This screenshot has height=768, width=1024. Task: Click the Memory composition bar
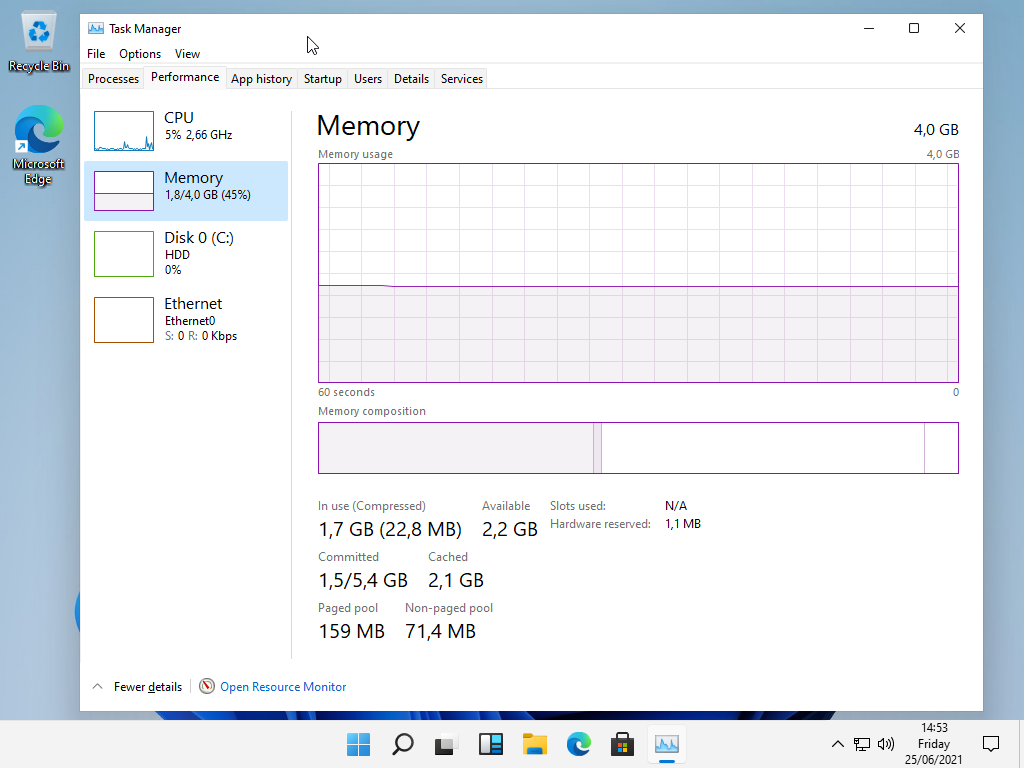click(638, 447)
